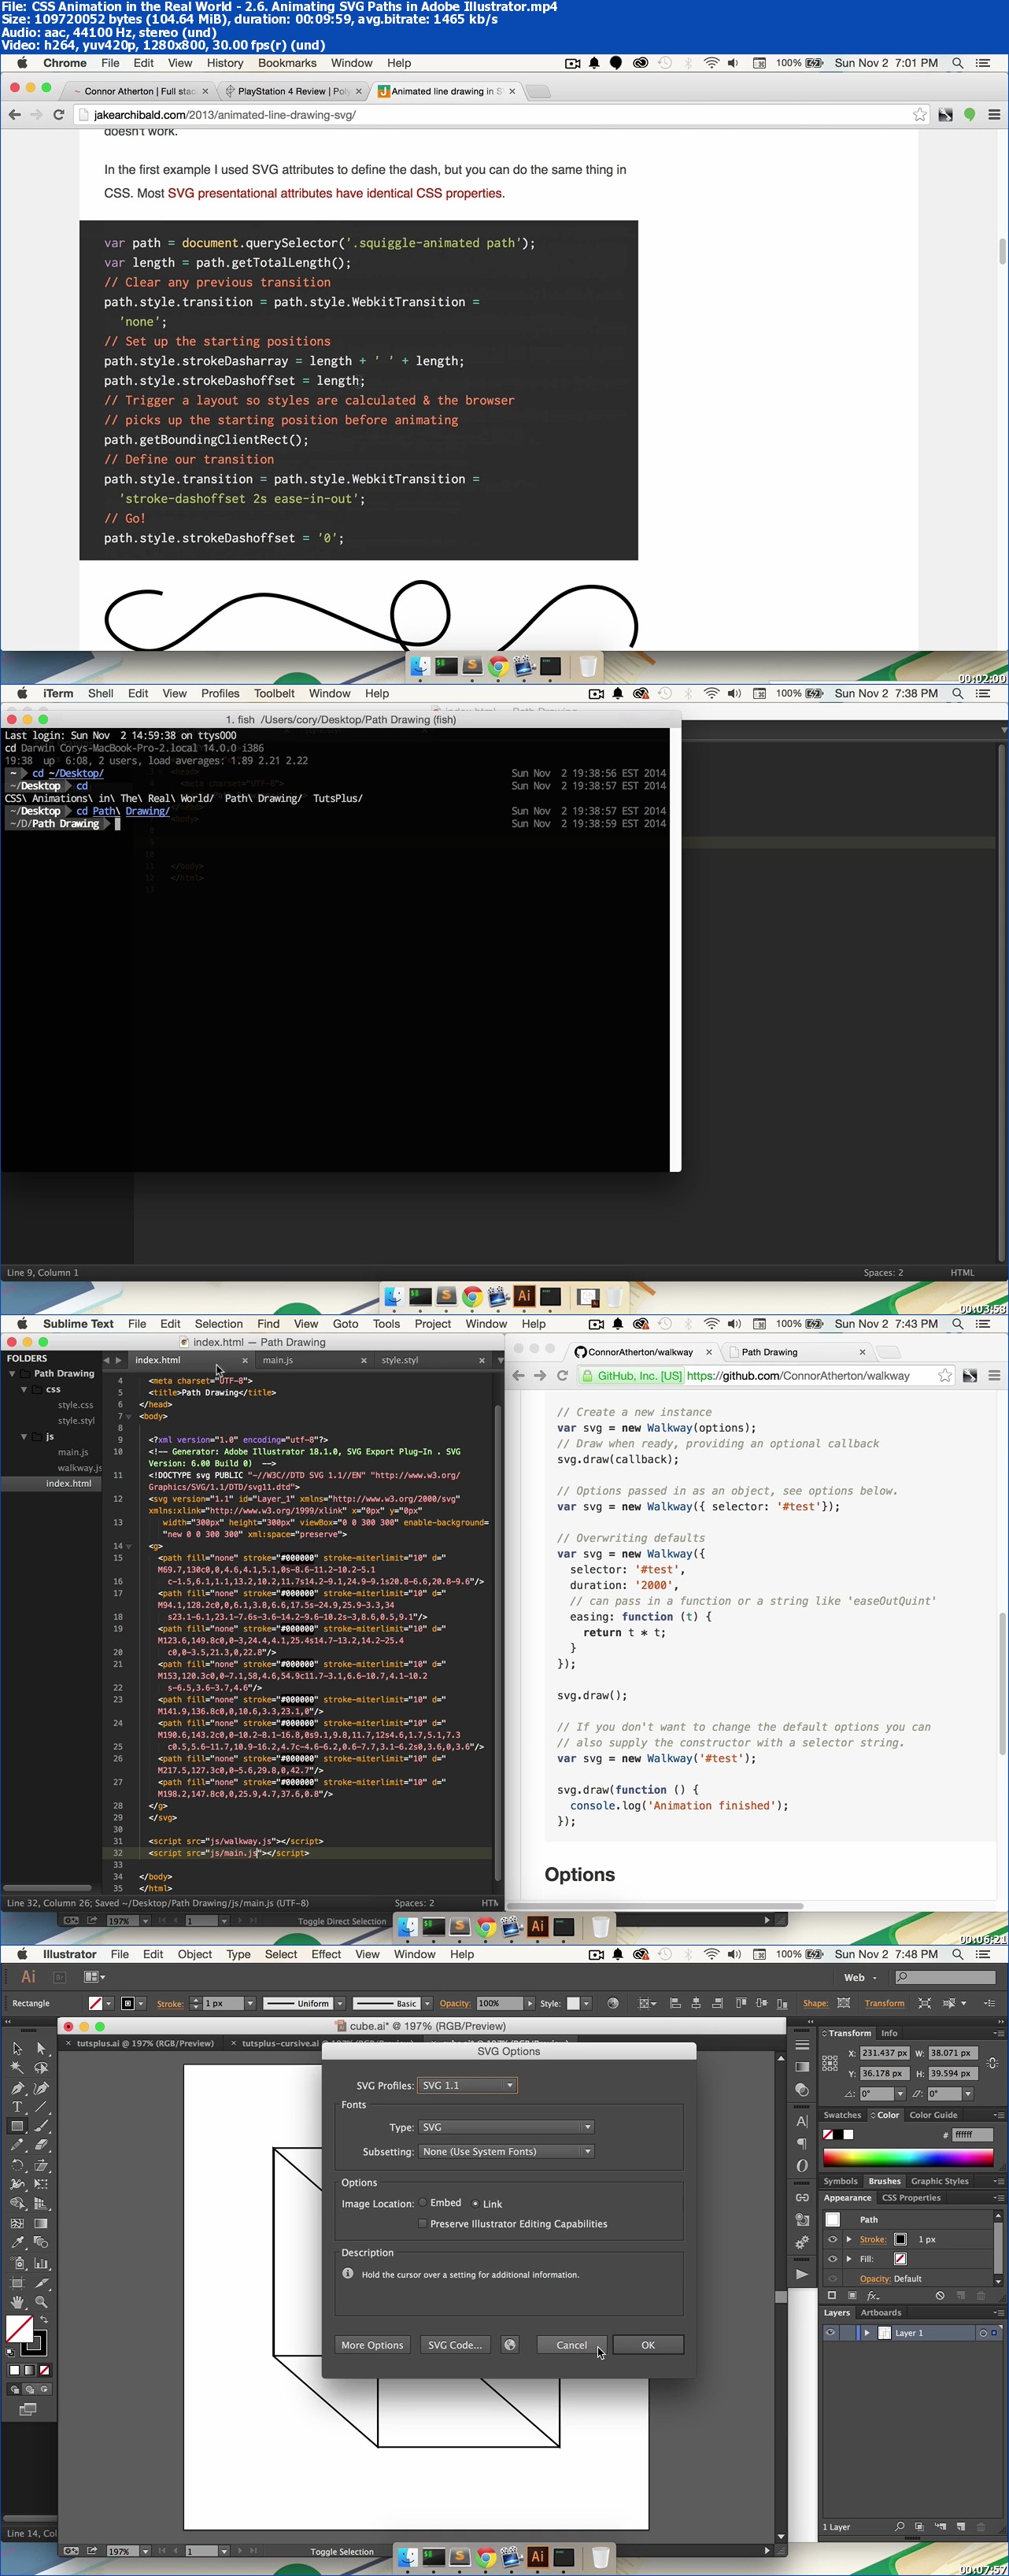
Task: Collapse the js folder in Sublime sidebar
Action: tap(24, 1436)
